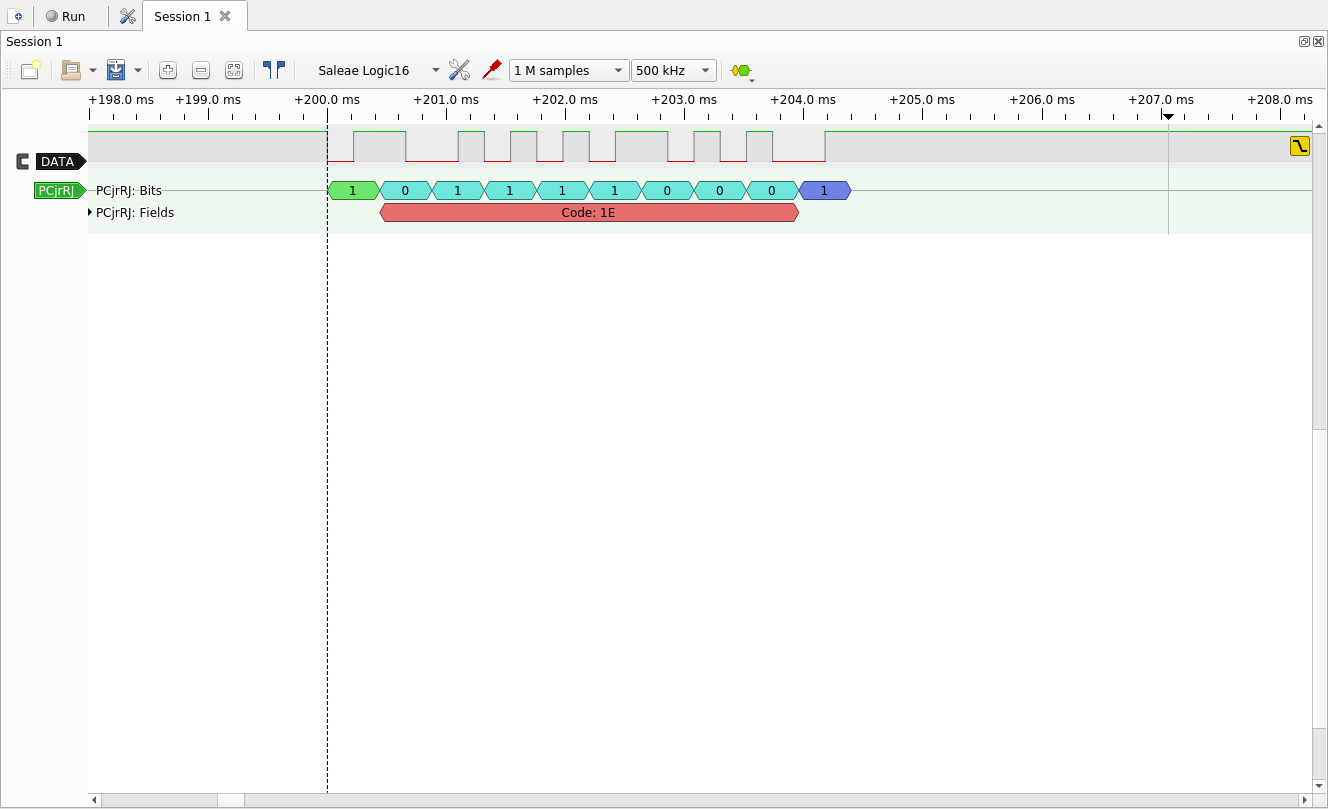1328x809 pixels.
Task: Configure channels with the red probe icon
Action: click(491, 70)
